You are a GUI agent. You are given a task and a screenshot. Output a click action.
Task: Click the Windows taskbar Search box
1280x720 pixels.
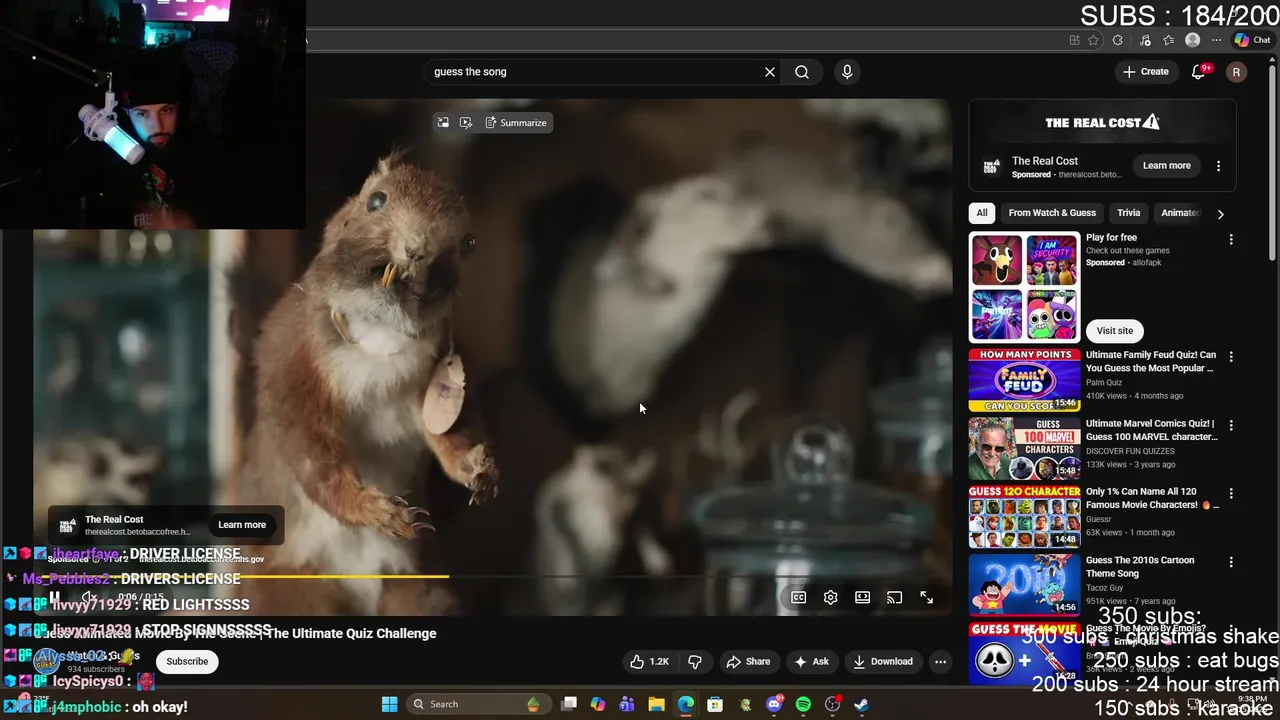coord(477,705)
